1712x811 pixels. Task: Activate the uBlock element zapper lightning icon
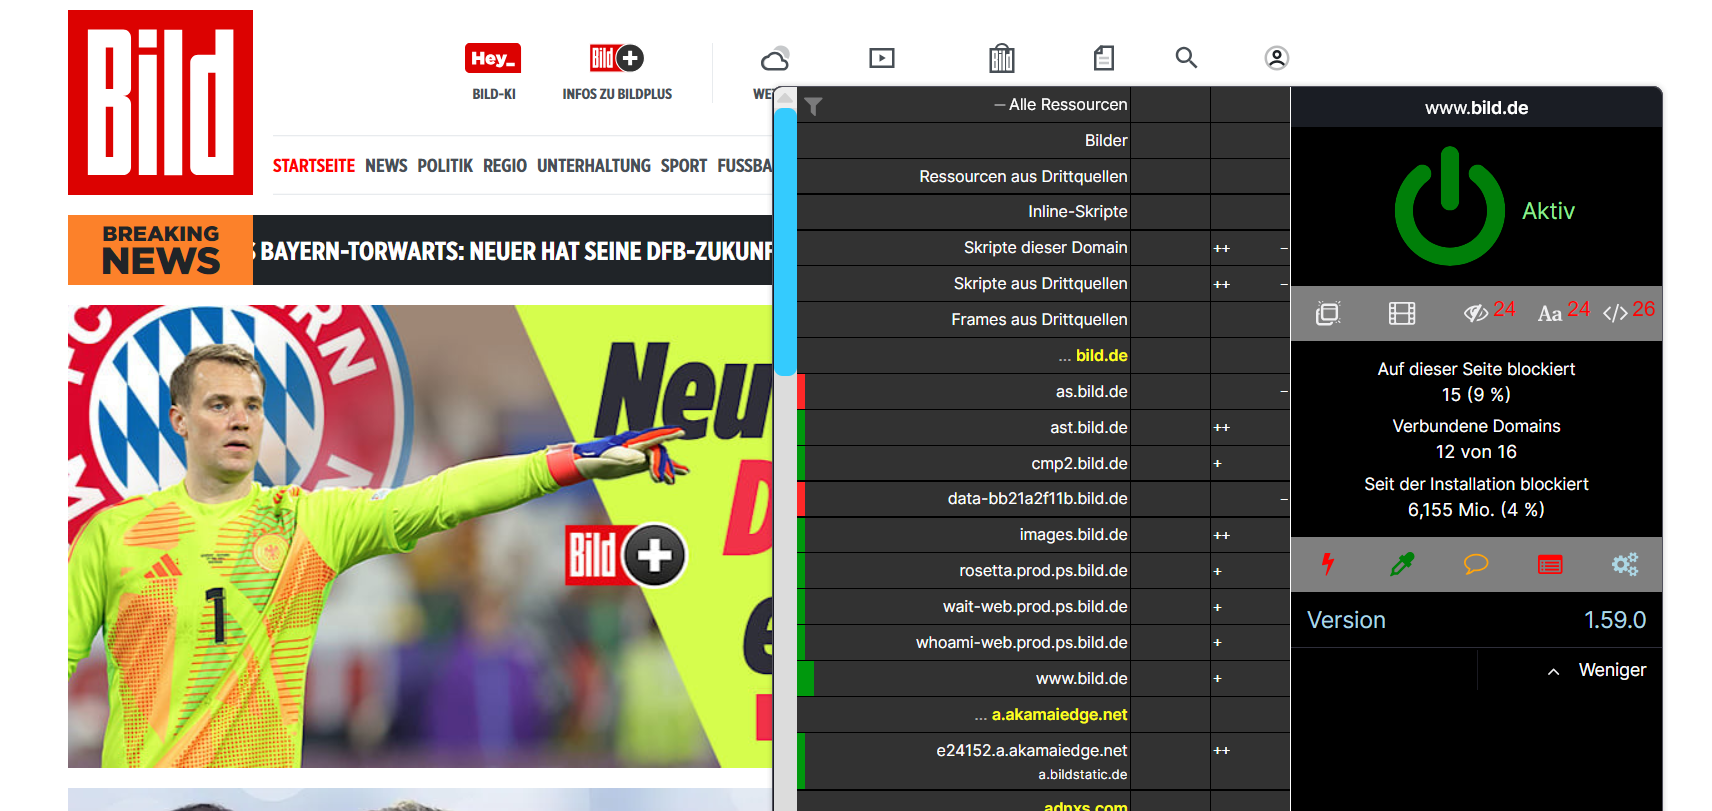click(1328, 564)
